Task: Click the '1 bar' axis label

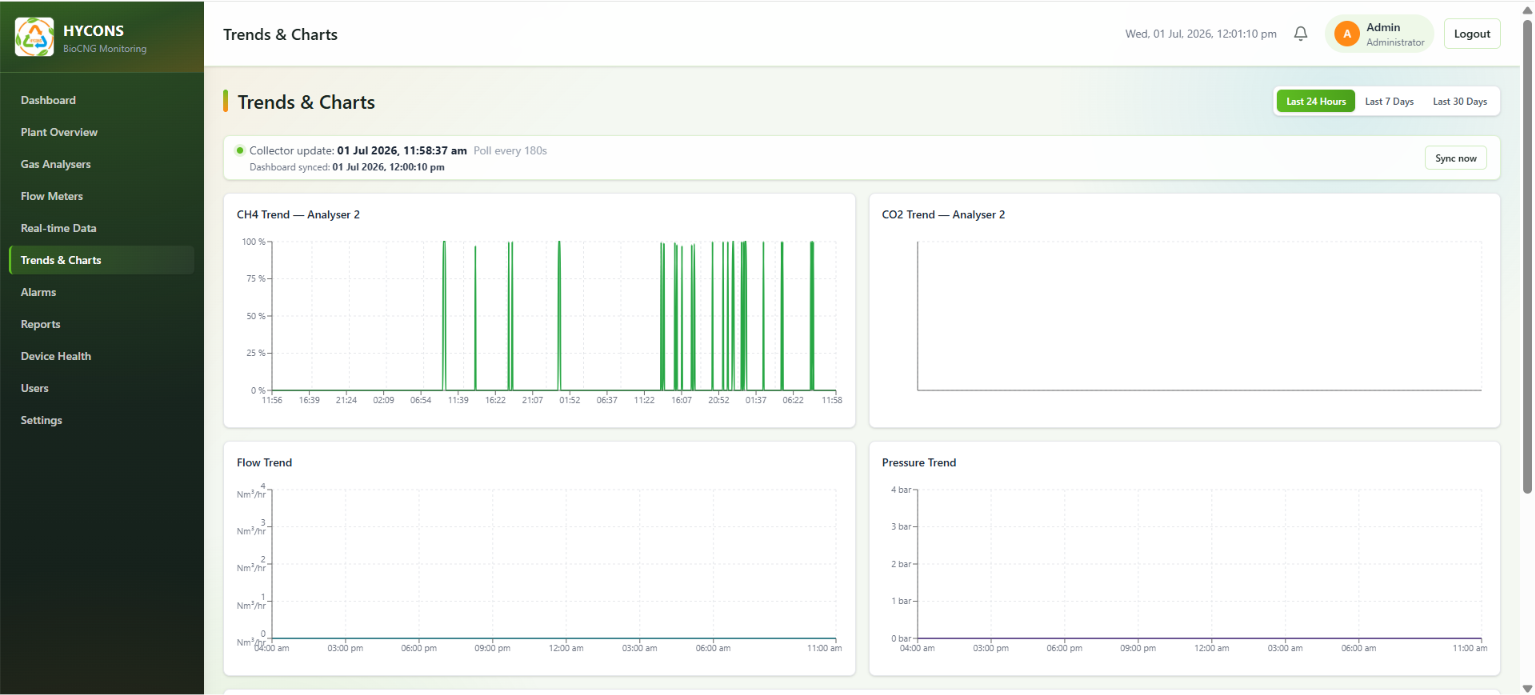Action: click(900, 601)
